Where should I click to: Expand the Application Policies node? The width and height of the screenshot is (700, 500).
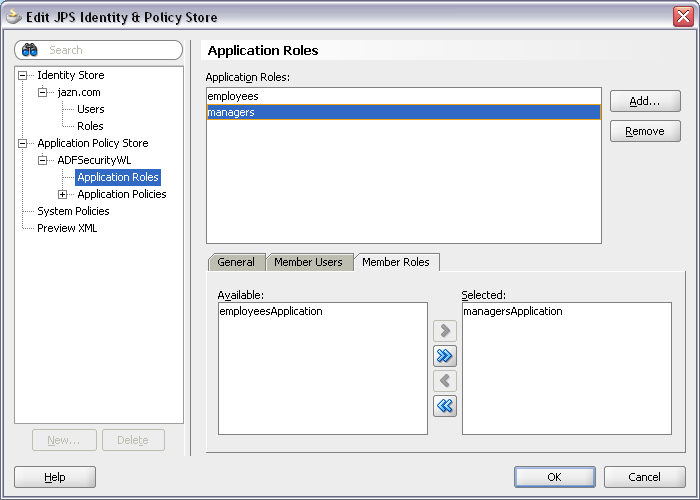tap(62, 194)
